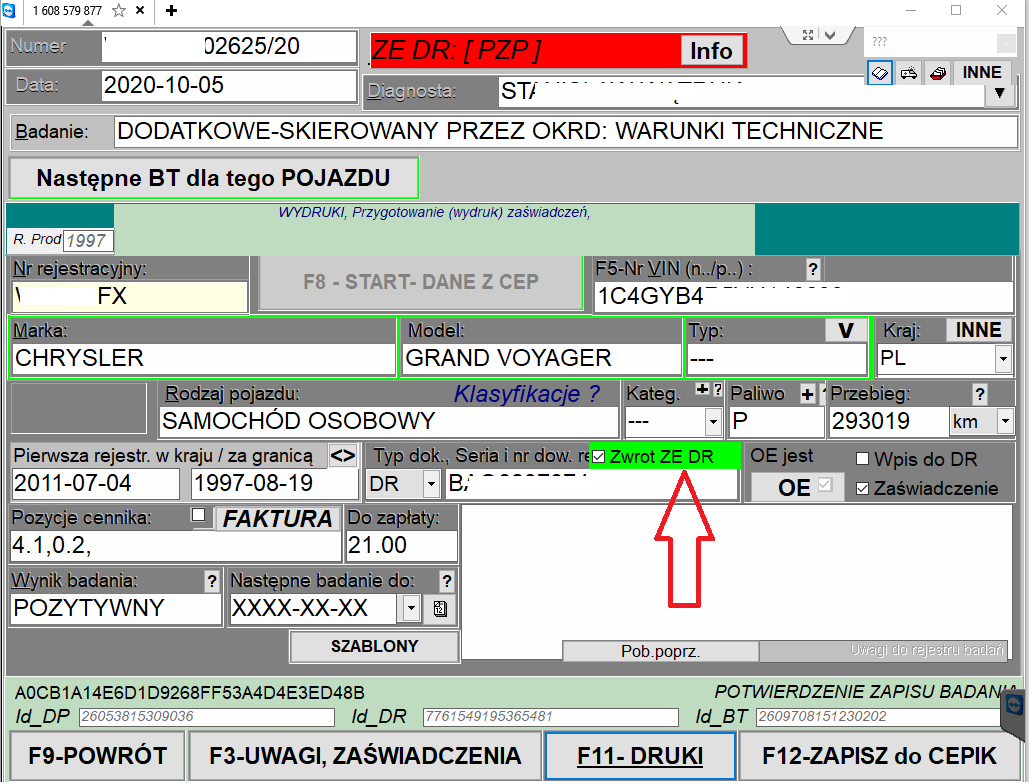
Task: Expand the mileage unit km dropdown
Action: pos(1008,422)
